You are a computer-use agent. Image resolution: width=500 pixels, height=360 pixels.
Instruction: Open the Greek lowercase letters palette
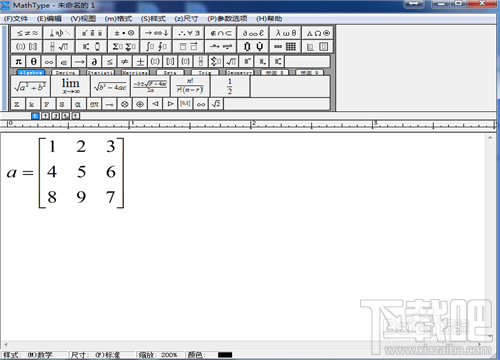coord(286,33)
